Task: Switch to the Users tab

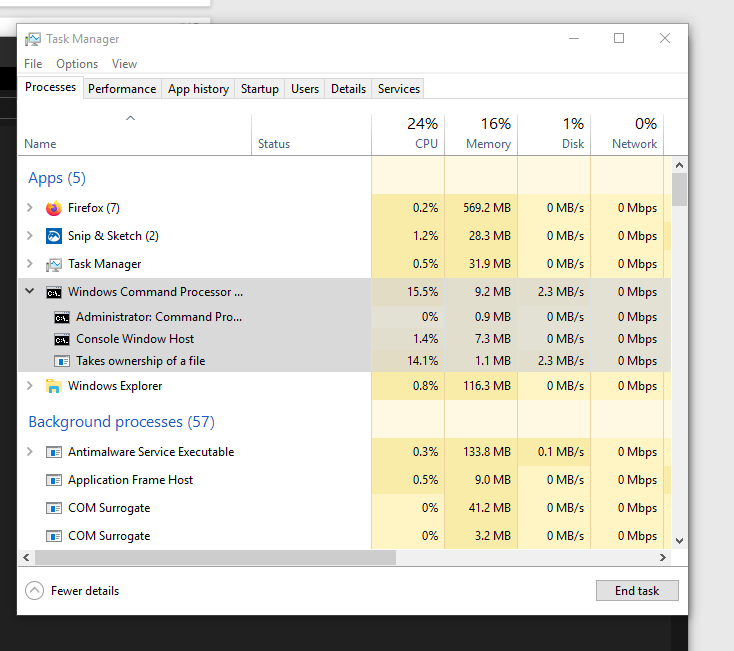Action: [x=305, y=89]
